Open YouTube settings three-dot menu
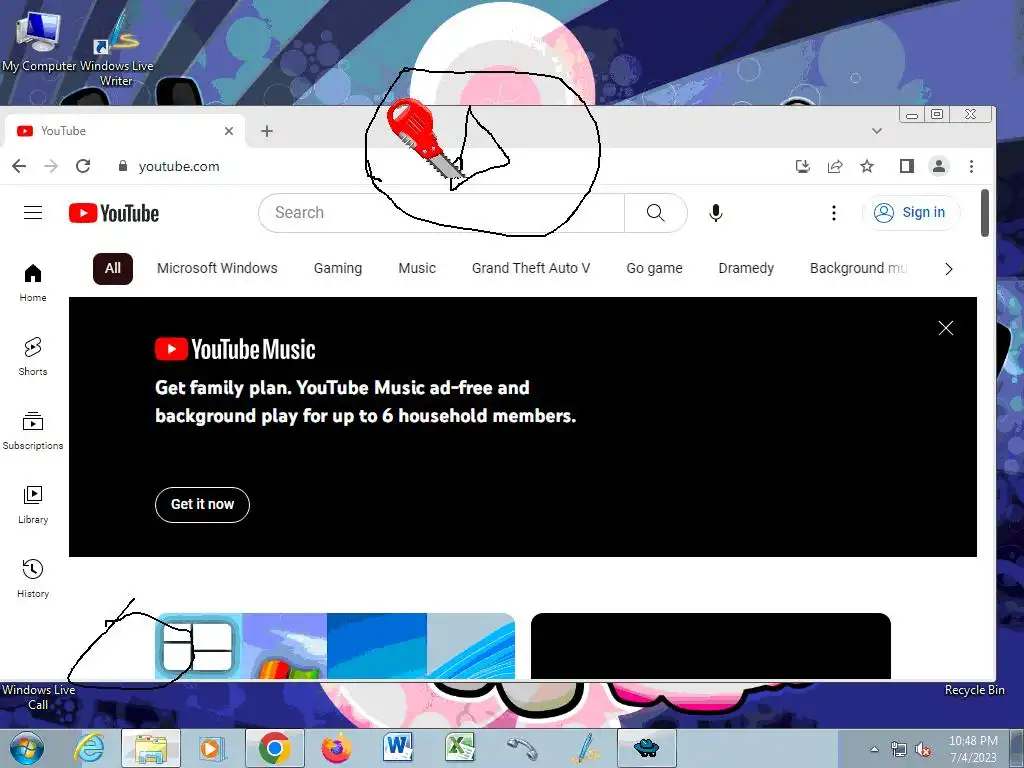This screenshot has width=1024, height=768. 833,213
